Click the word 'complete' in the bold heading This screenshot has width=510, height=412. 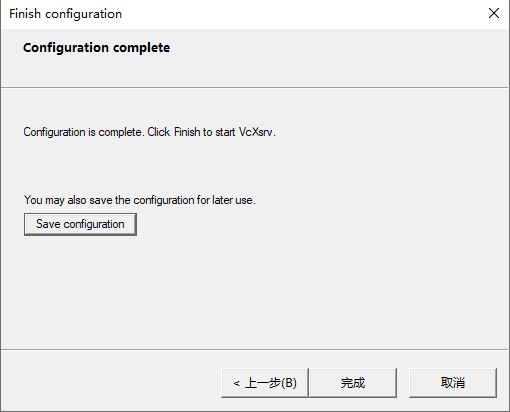pos(141,48)
